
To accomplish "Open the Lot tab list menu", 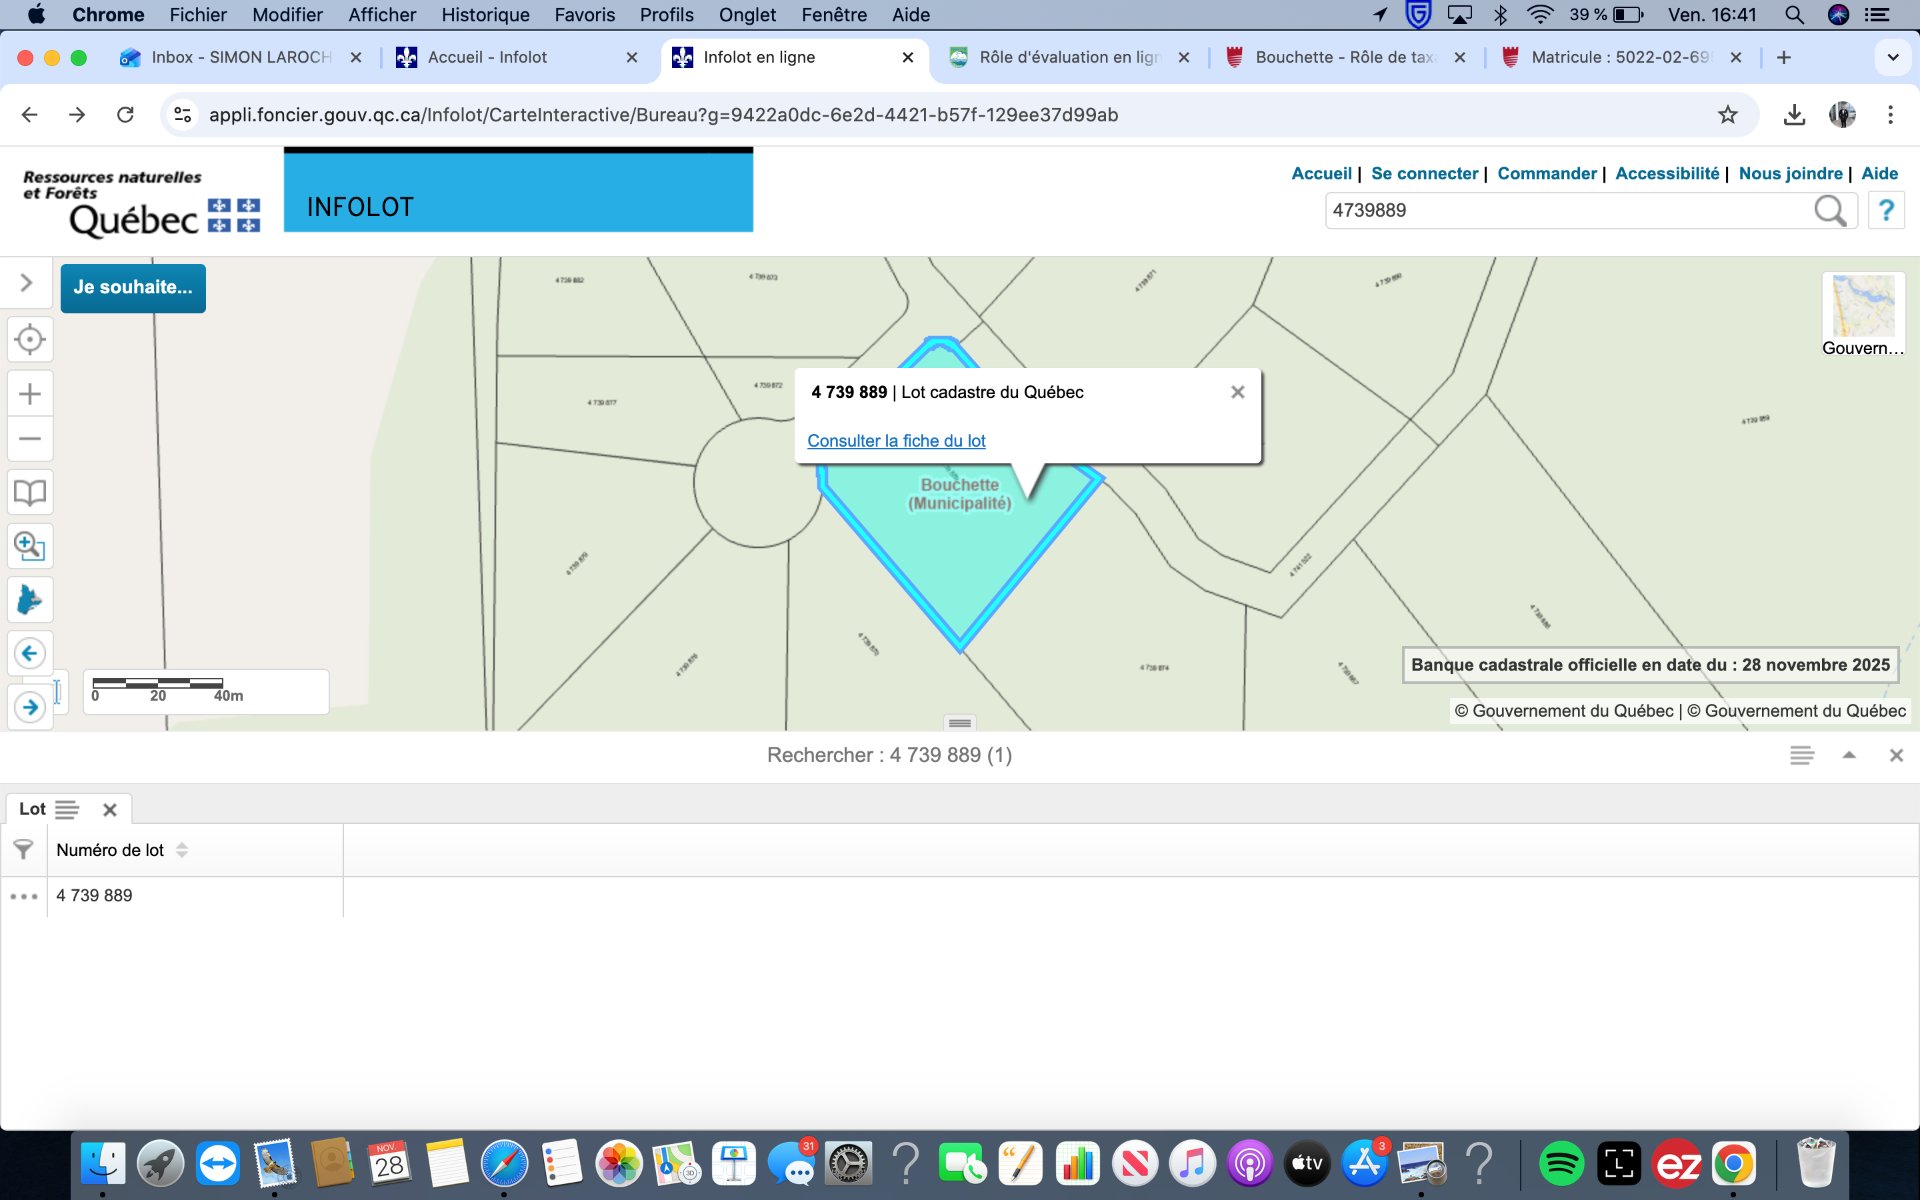I will tap(67, 809).
